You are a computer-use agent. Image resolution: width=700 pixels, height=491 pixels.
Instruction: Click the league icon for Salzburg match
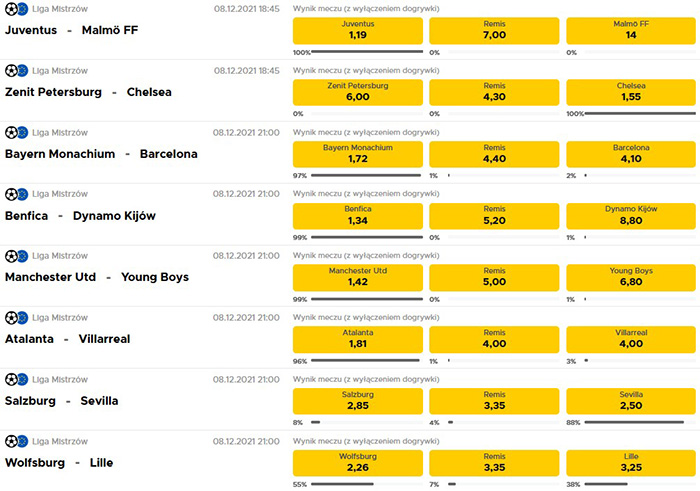(15, 380)
